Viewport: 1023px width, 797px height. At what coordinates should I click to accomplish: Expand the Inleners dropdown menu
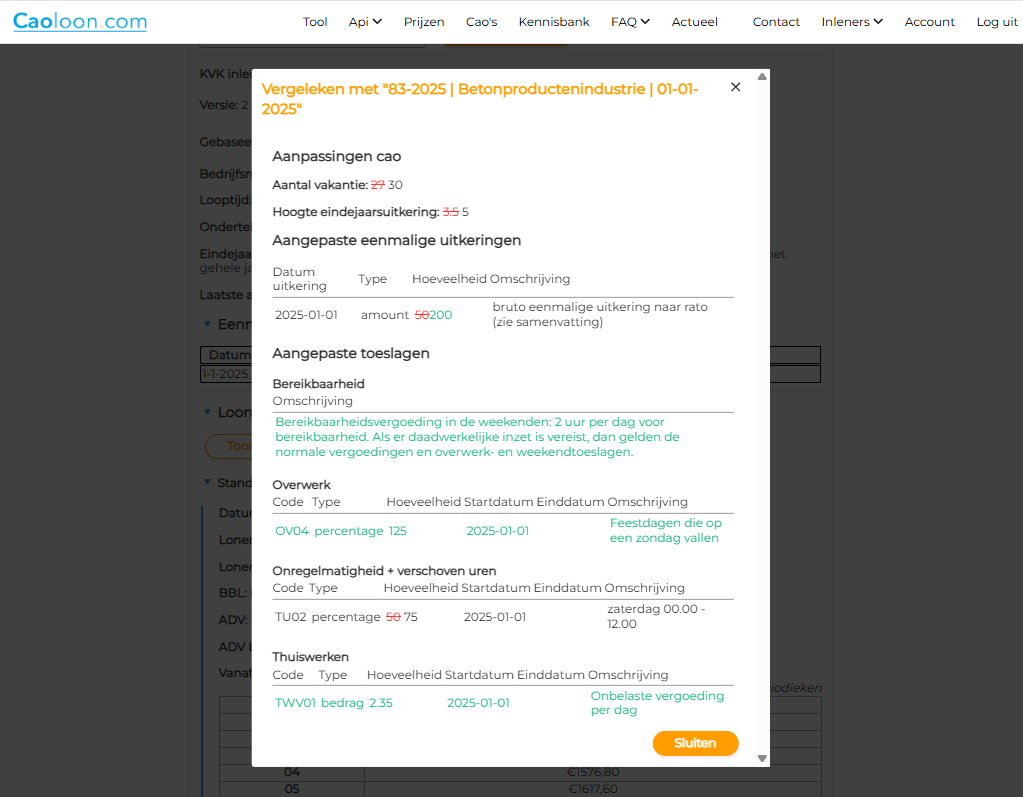pos(852,22)
